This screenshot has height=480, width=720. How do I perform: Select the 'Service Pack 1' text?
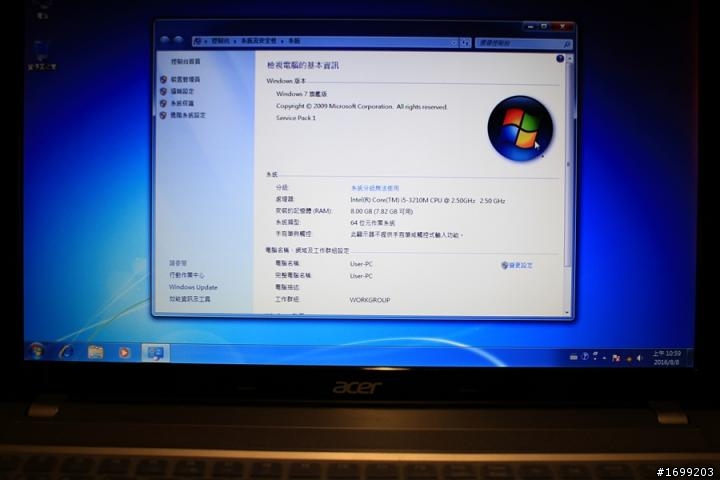pos(296,118)
